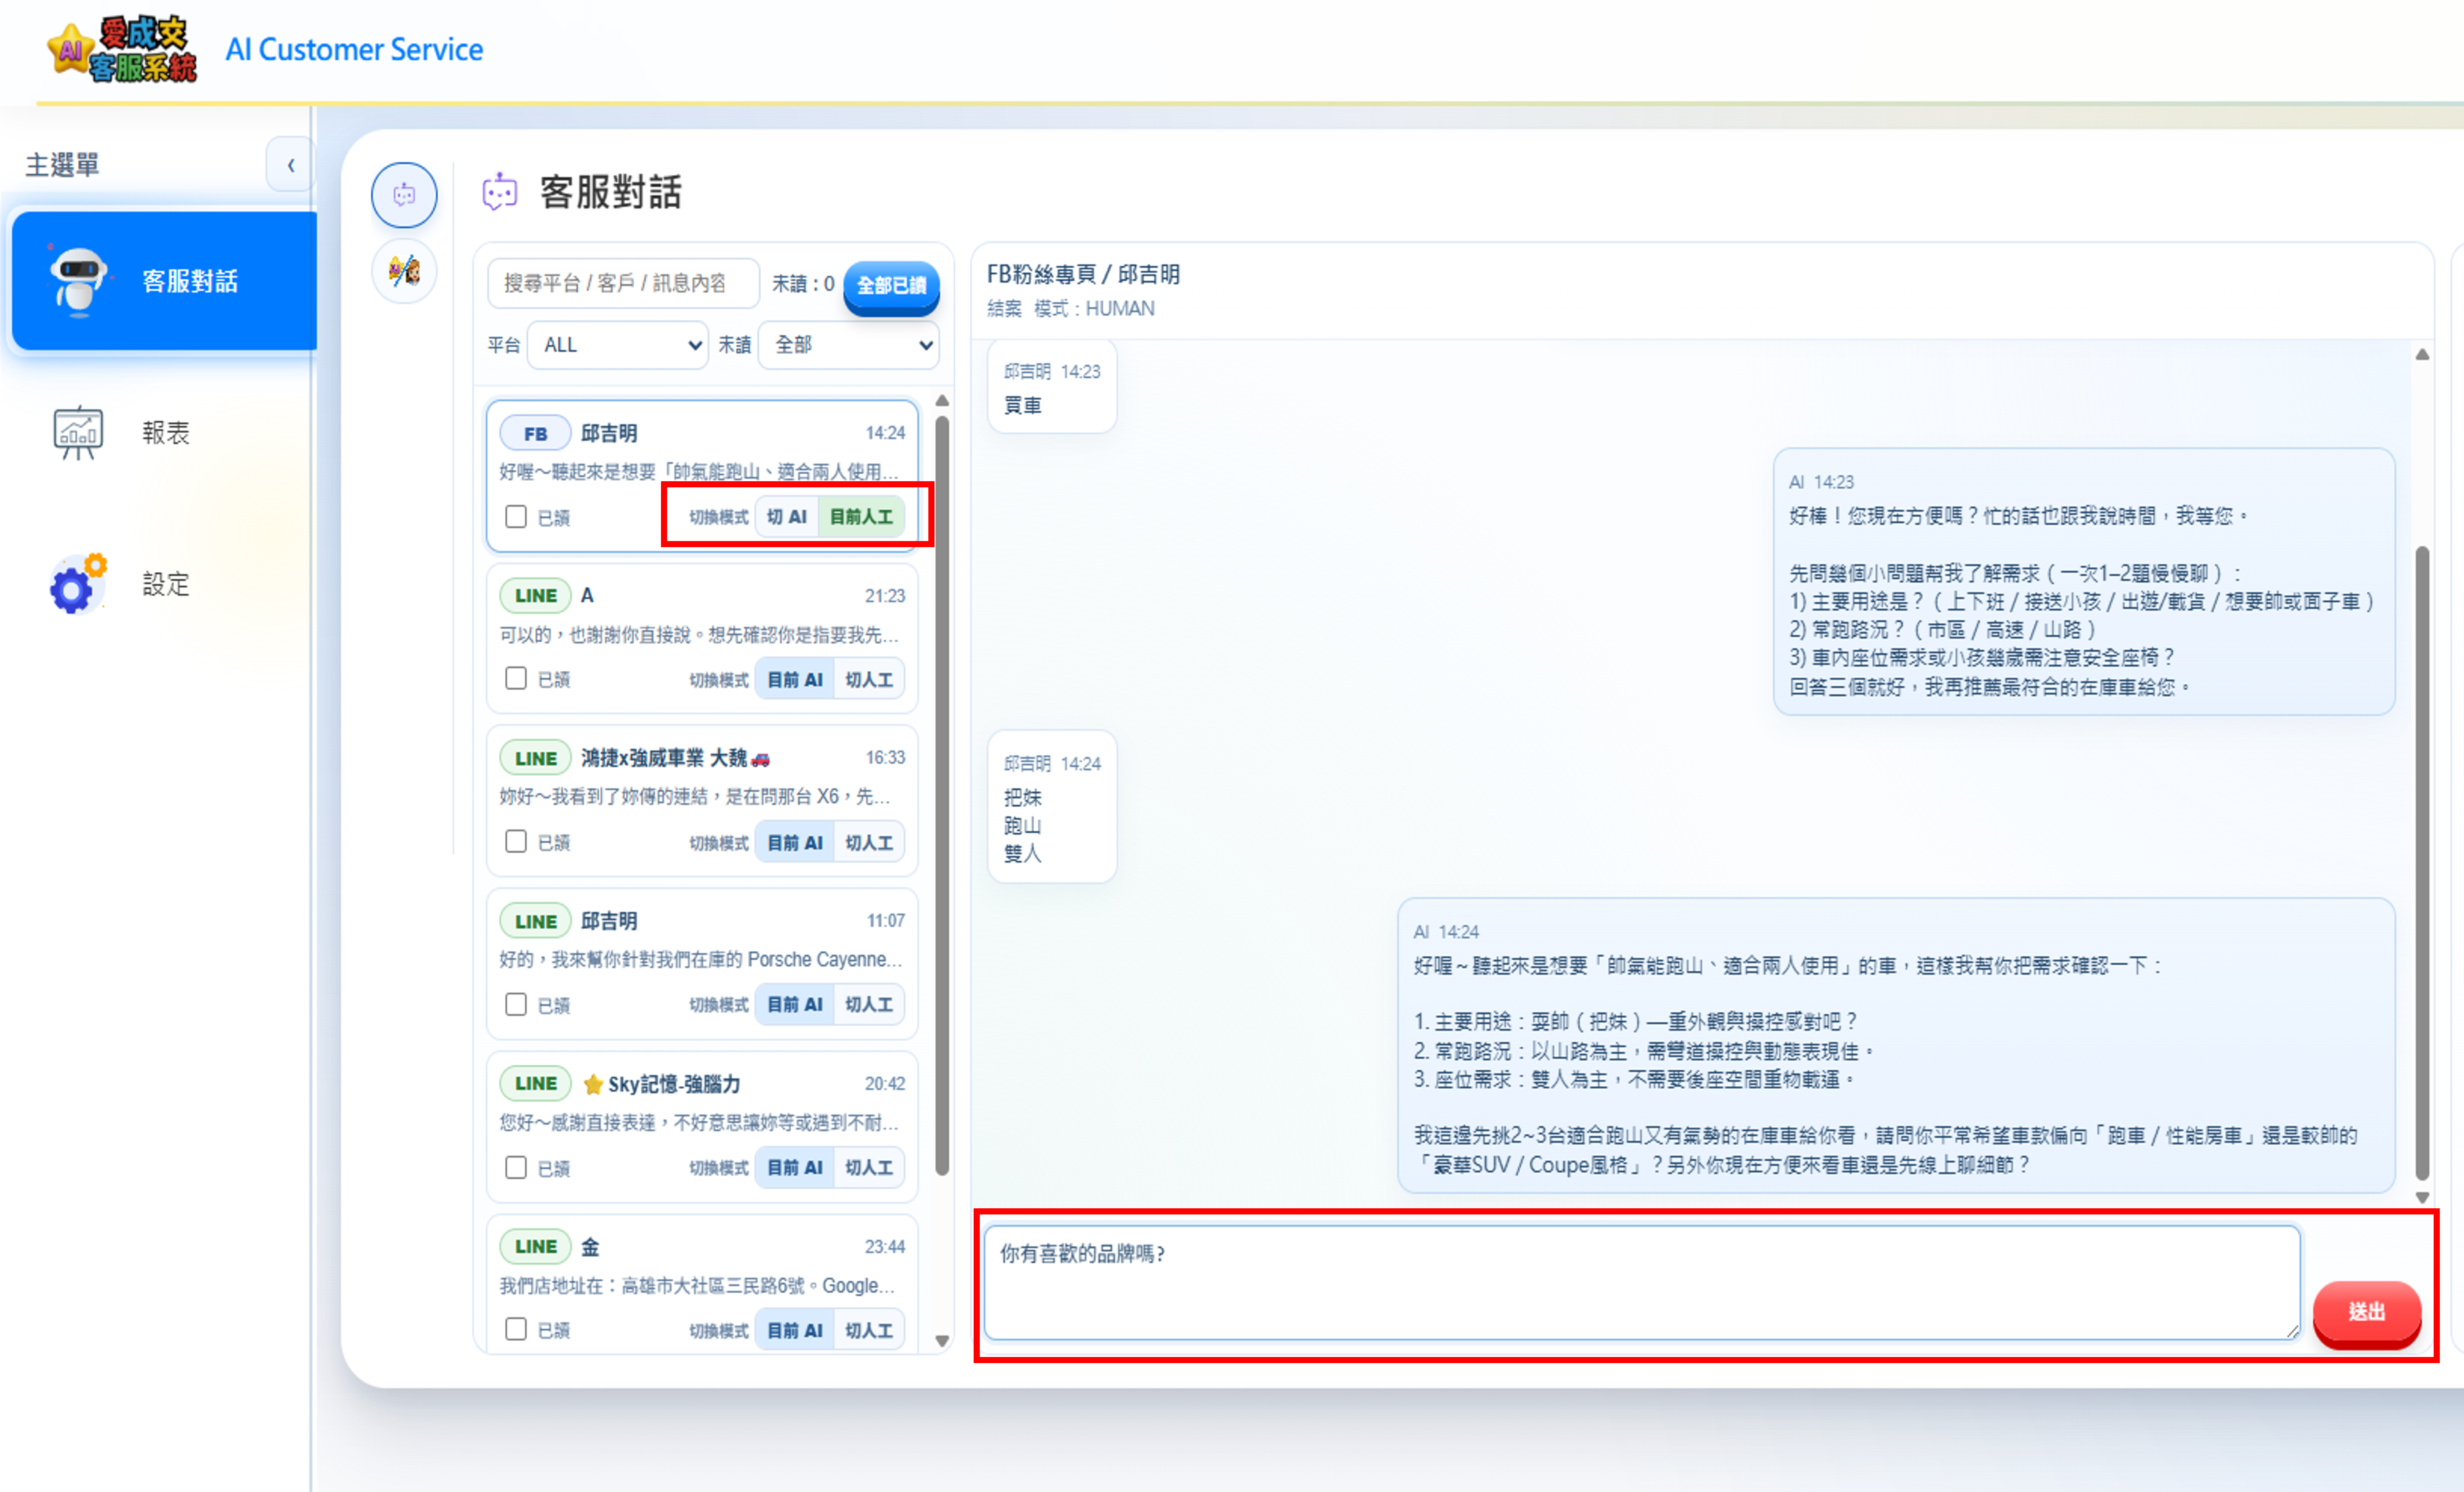Open the Sky記憶-強腦力 conversation
This screenshot has width=2464, height=1492.
pyautogui.click(x=702, y=1126)
